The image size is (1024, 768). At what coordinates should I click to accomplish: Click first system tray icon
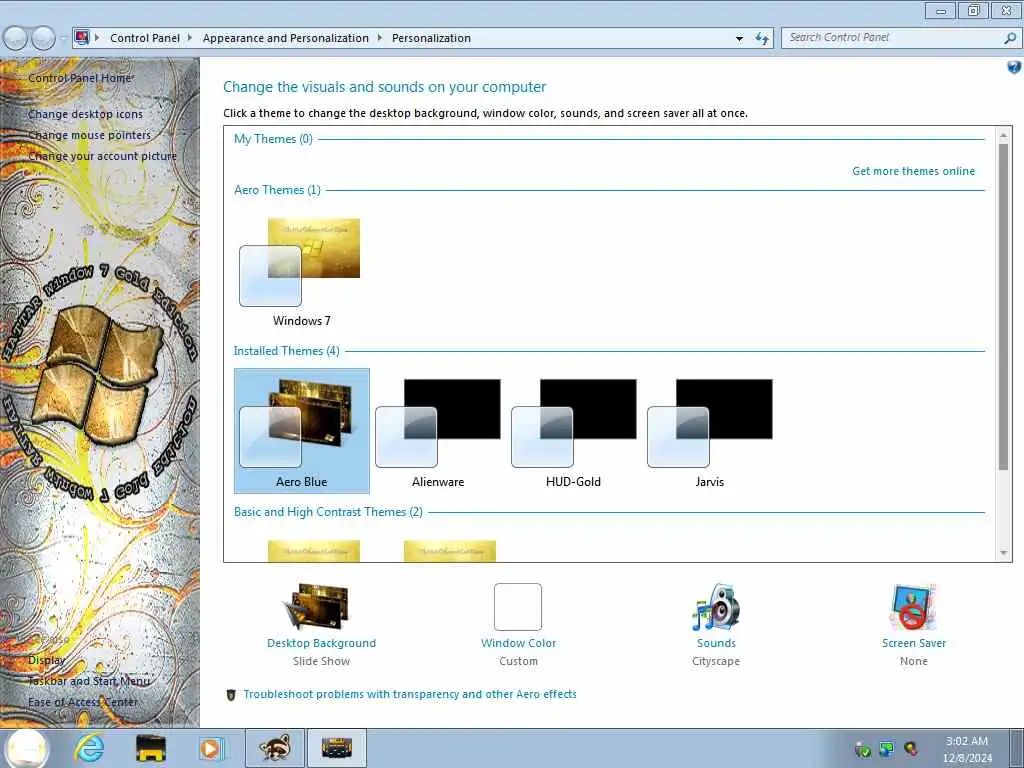click(863, 750)
